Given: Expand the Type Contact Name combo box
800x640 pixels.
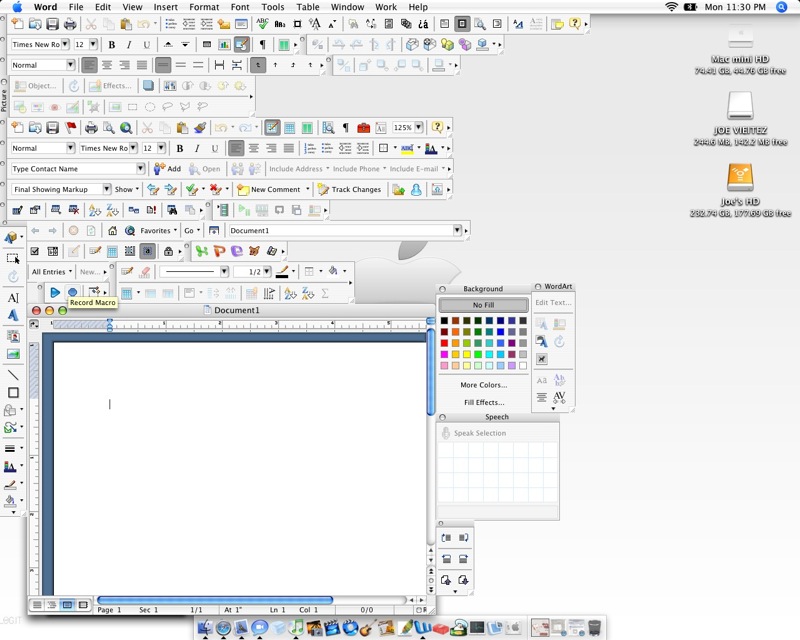Looking at the screenshot, I should (140, 168).
